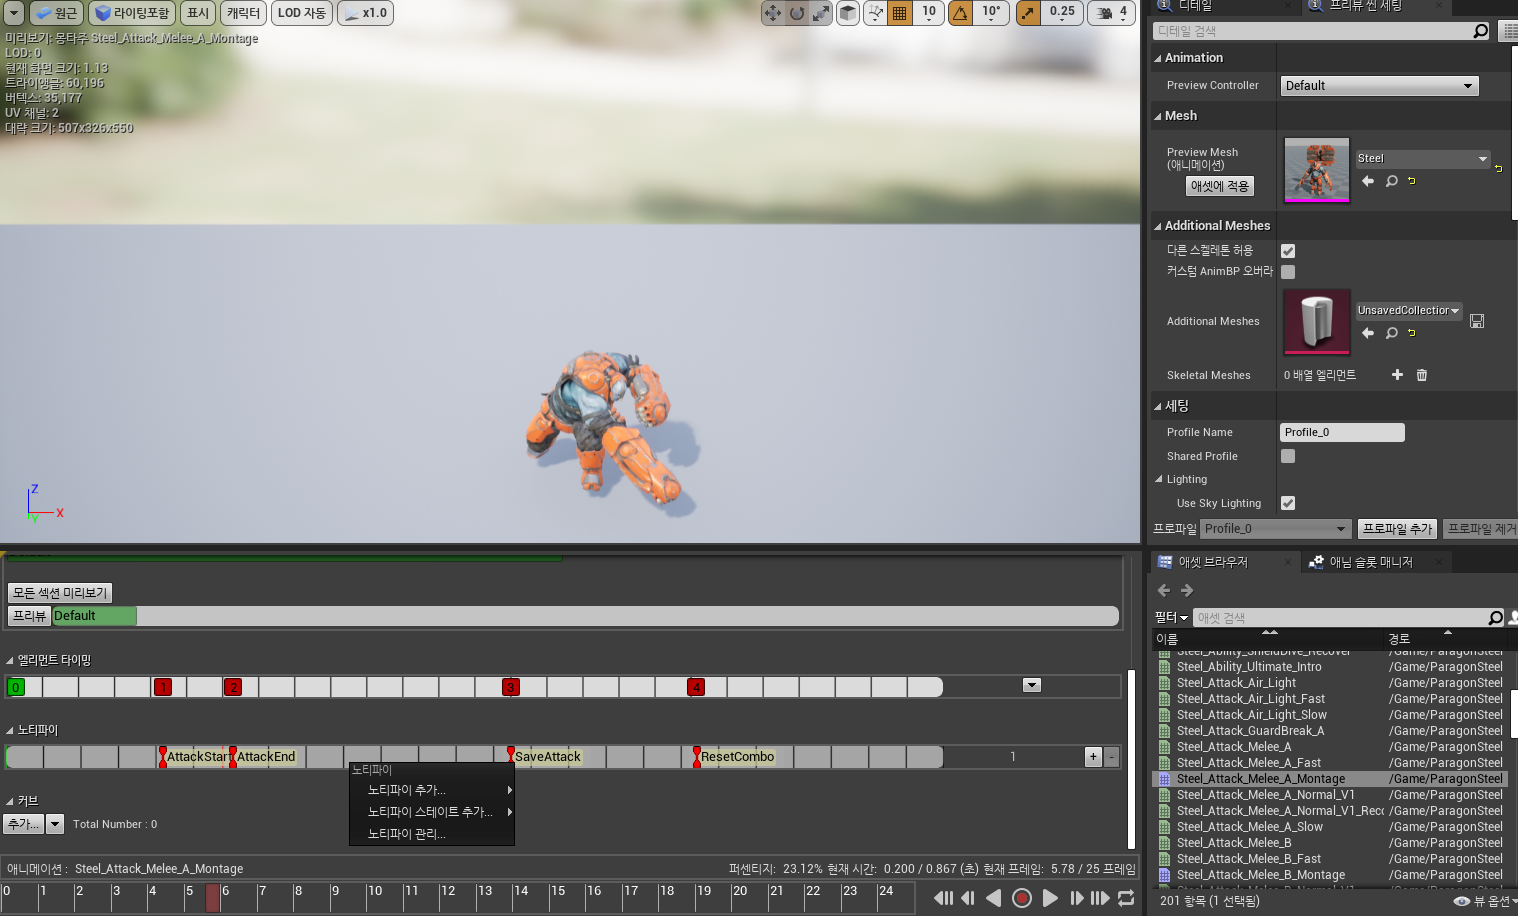Viewport: 1518px width, 916px height.
Task: Click the red record button
Action: coord(1021,898)
